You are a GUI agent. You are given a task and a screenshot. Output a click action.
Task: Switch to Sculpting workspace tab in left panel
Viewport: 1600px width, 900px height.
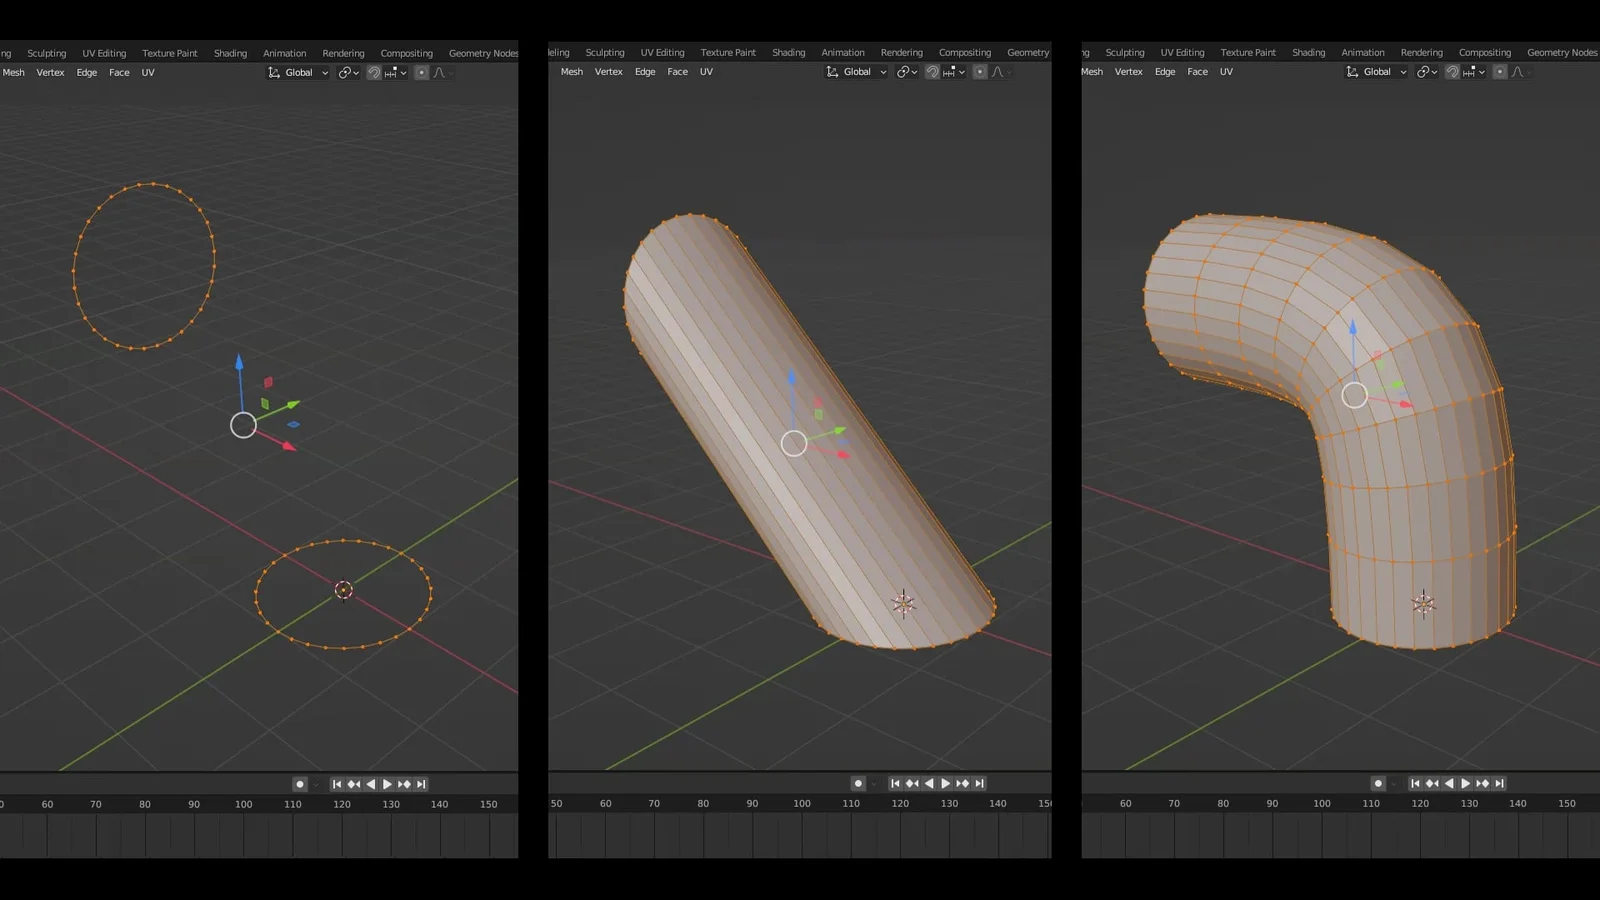pos(47,53)
